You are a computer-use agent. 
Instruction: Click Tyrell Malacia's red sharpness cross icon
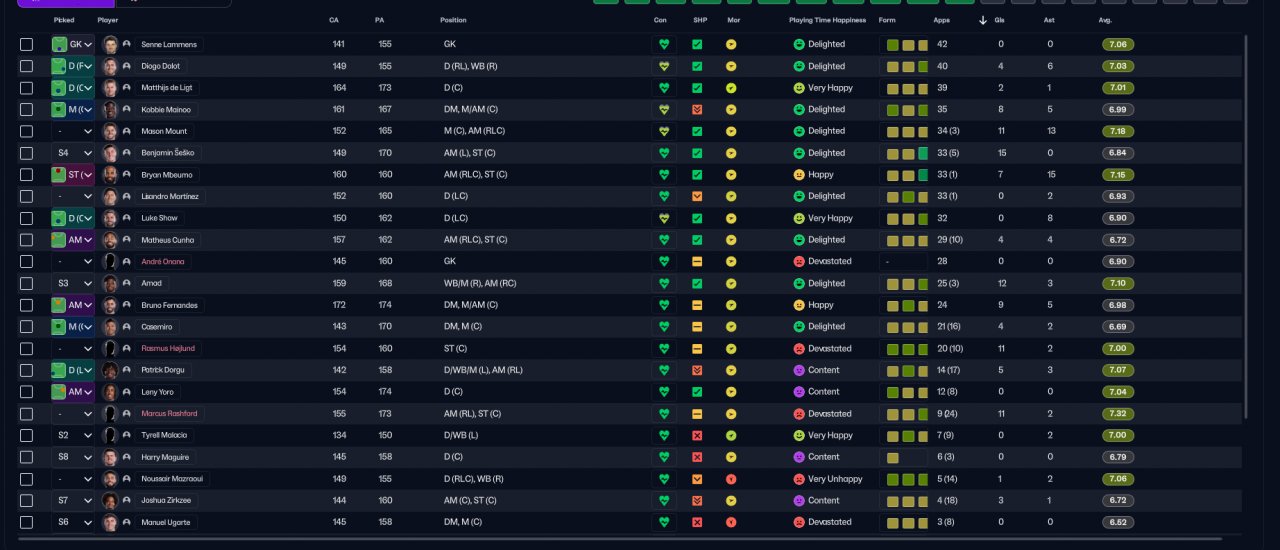click(x=697, y=435)
